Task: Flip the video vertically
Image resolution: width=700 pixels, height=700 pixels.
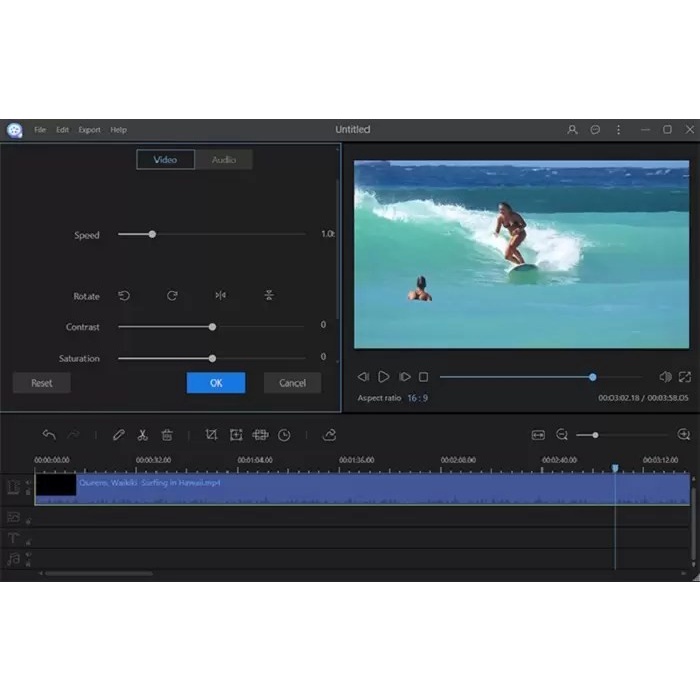Action: coord(269,296)
